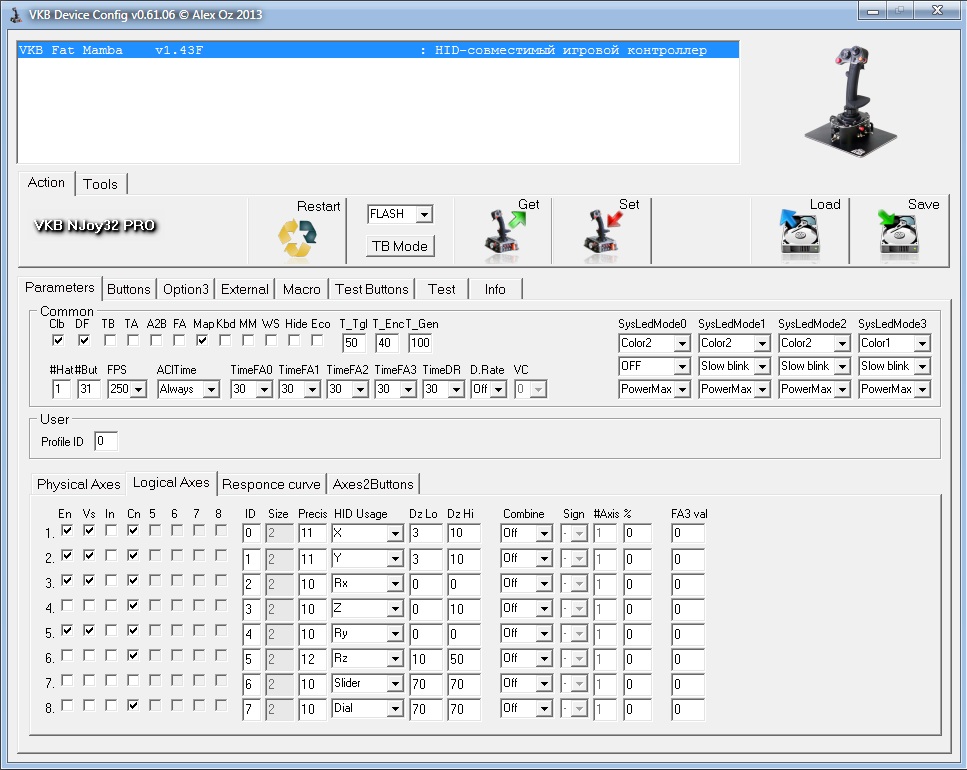Open the Info tab
The height and width of the screenshot is (770, 967).
coord(495,289)
